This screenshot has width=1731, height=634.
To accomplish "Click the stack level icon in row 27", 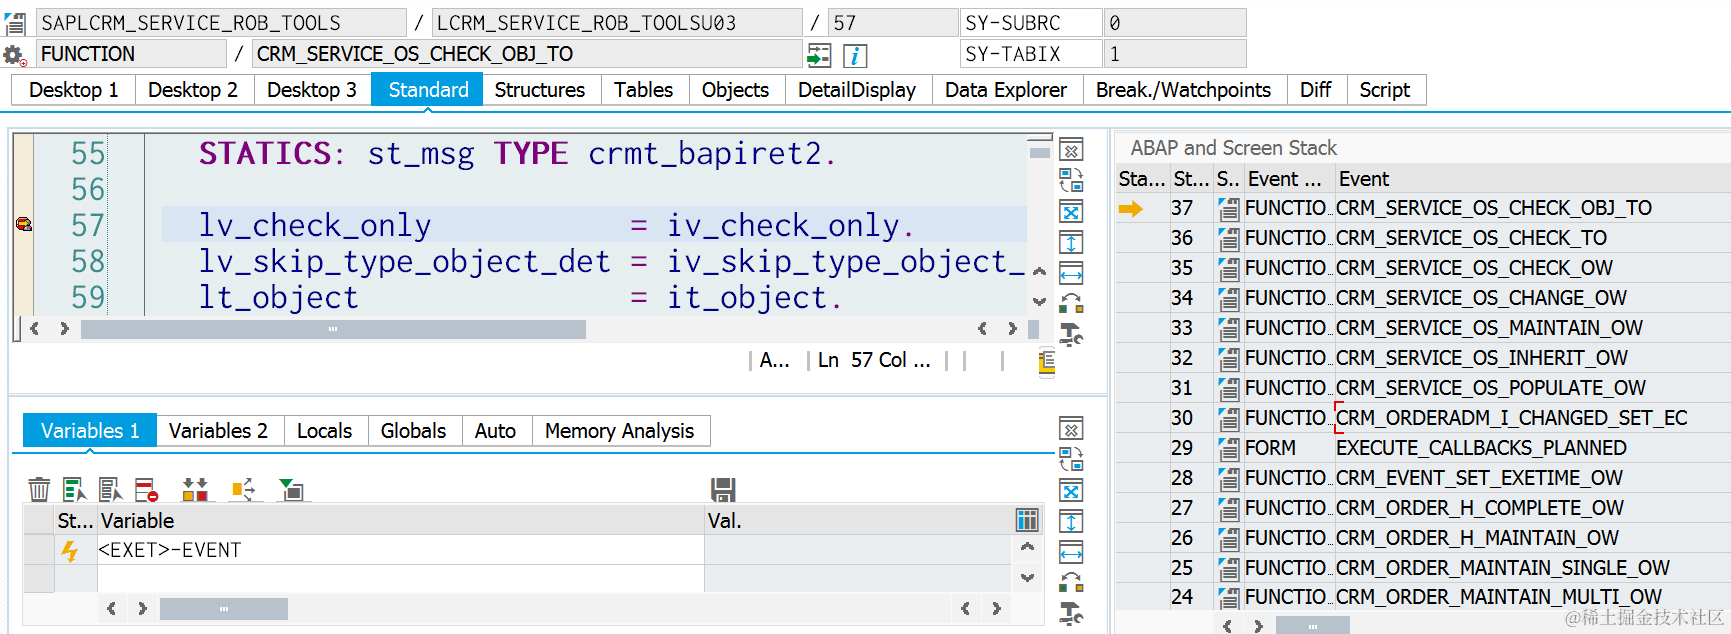I will 1229,508.
